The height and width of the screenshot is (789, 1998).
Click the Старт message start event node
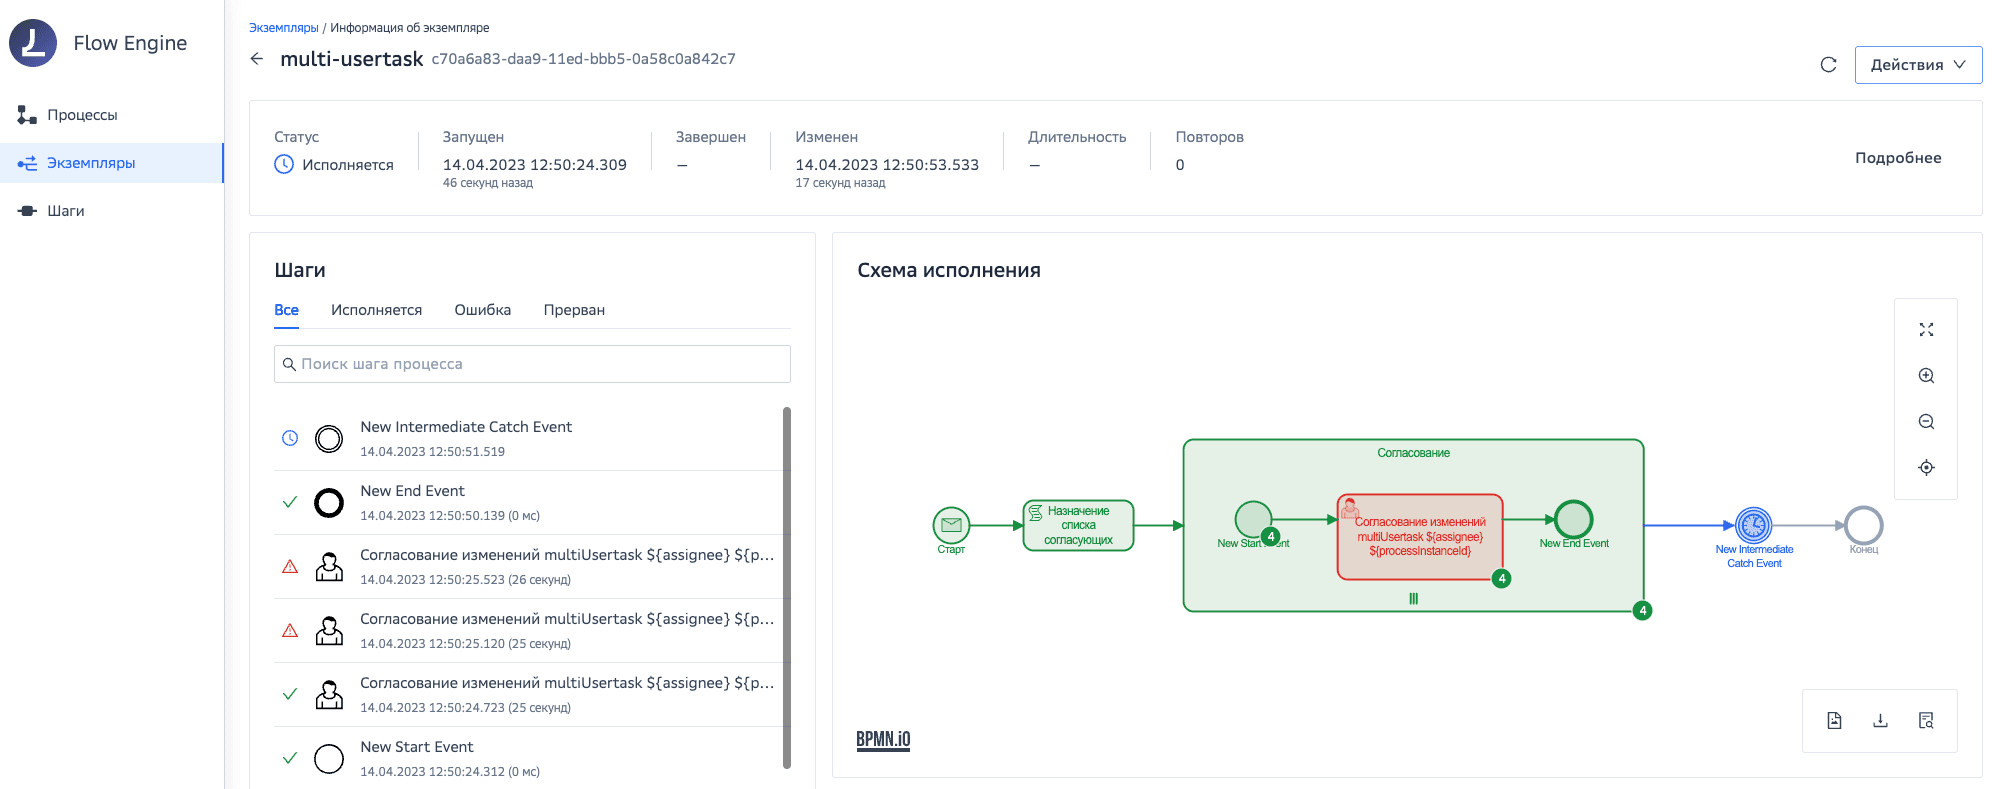951,525
